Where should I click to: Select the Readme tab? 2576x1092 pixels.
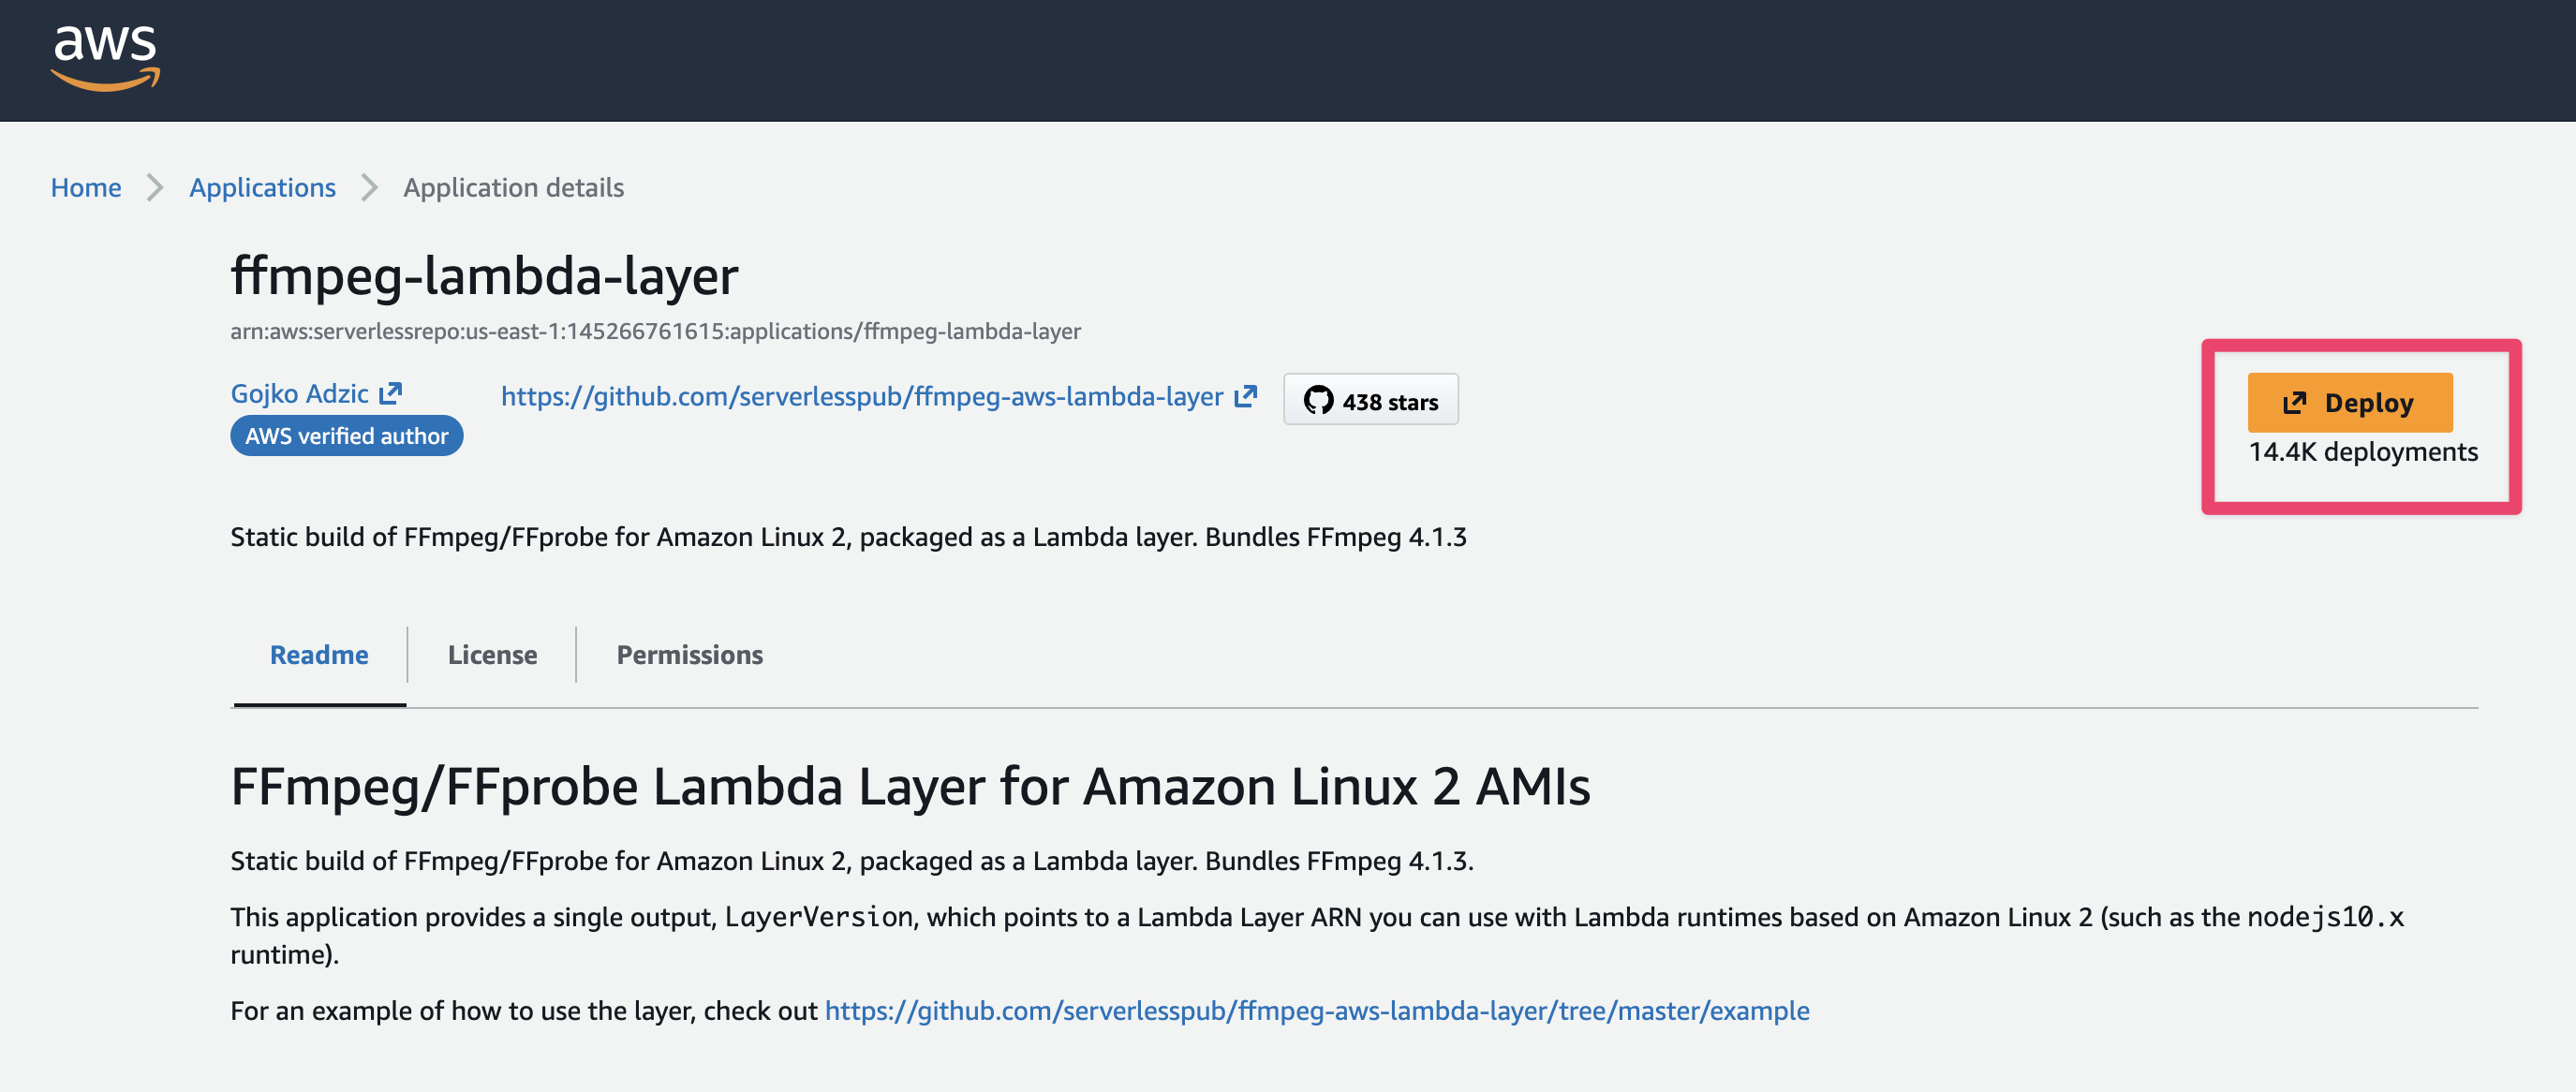[x=319, y=654]
